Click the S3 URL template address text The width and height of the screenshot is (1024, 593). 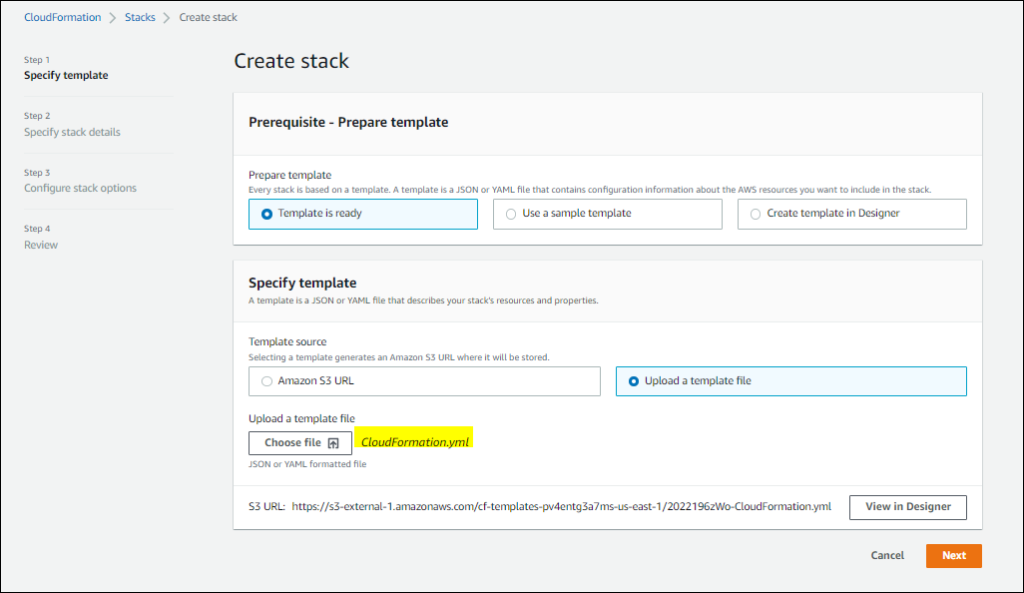[561, 507]
